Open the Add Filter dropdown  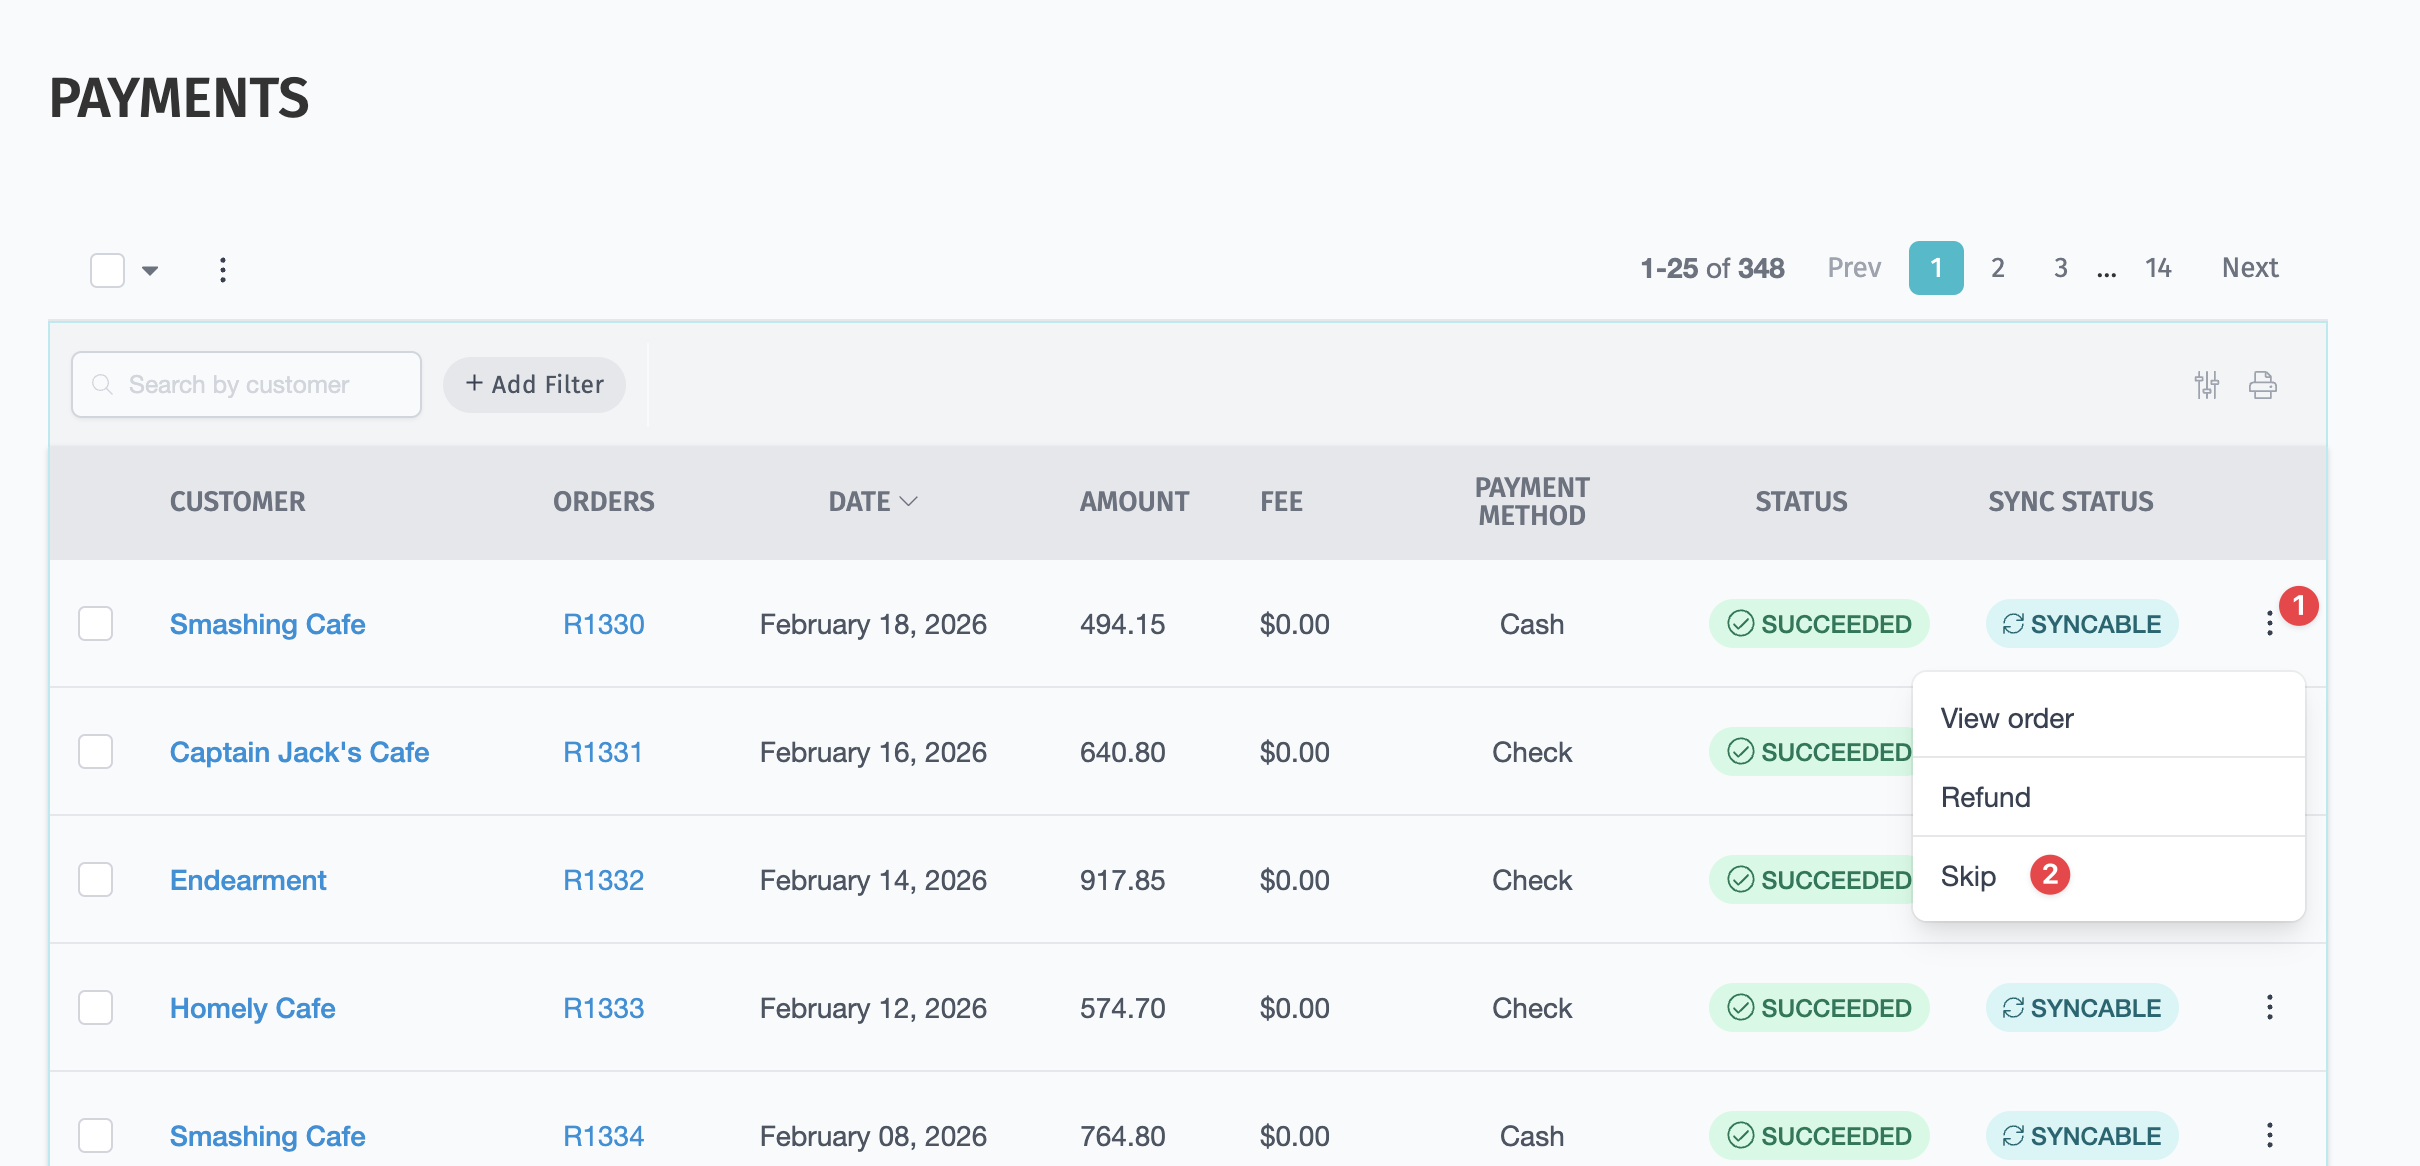tap(534, 385)
